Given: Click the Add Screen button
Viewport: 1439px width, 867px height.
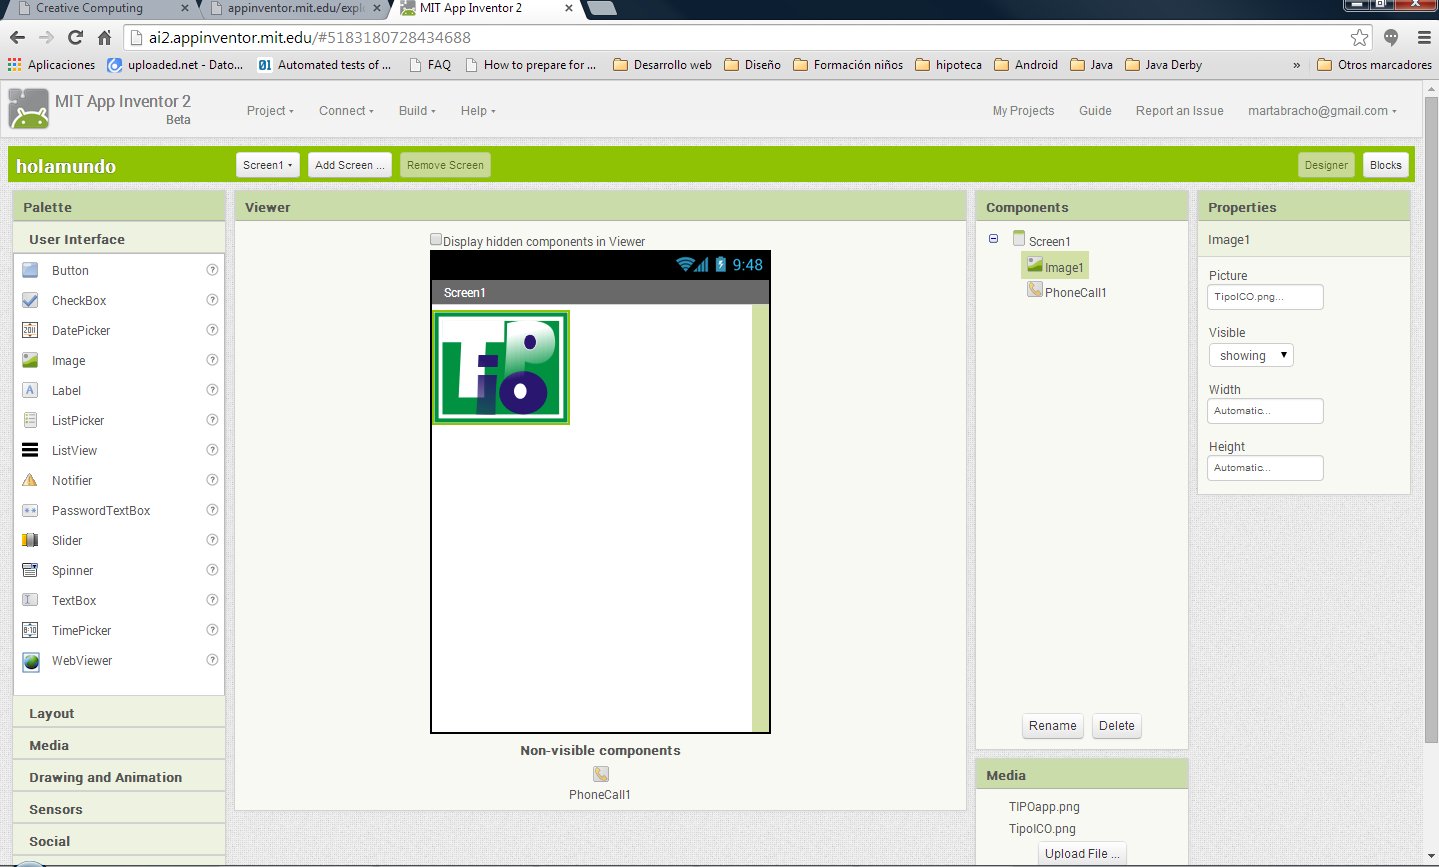Looking at the screenshot, I should coord(349,165).
